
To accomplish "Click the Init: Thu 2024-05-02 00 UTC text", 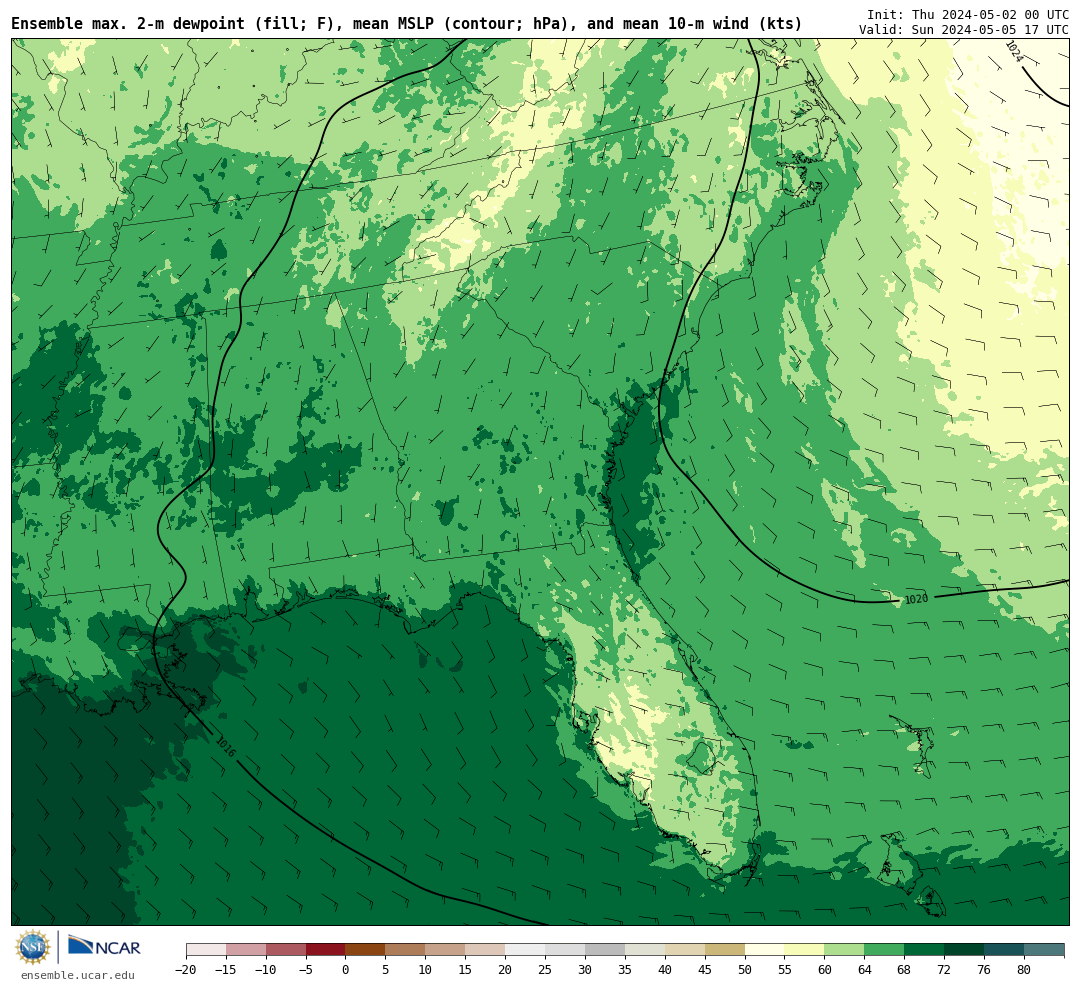I will click(968, 14).
